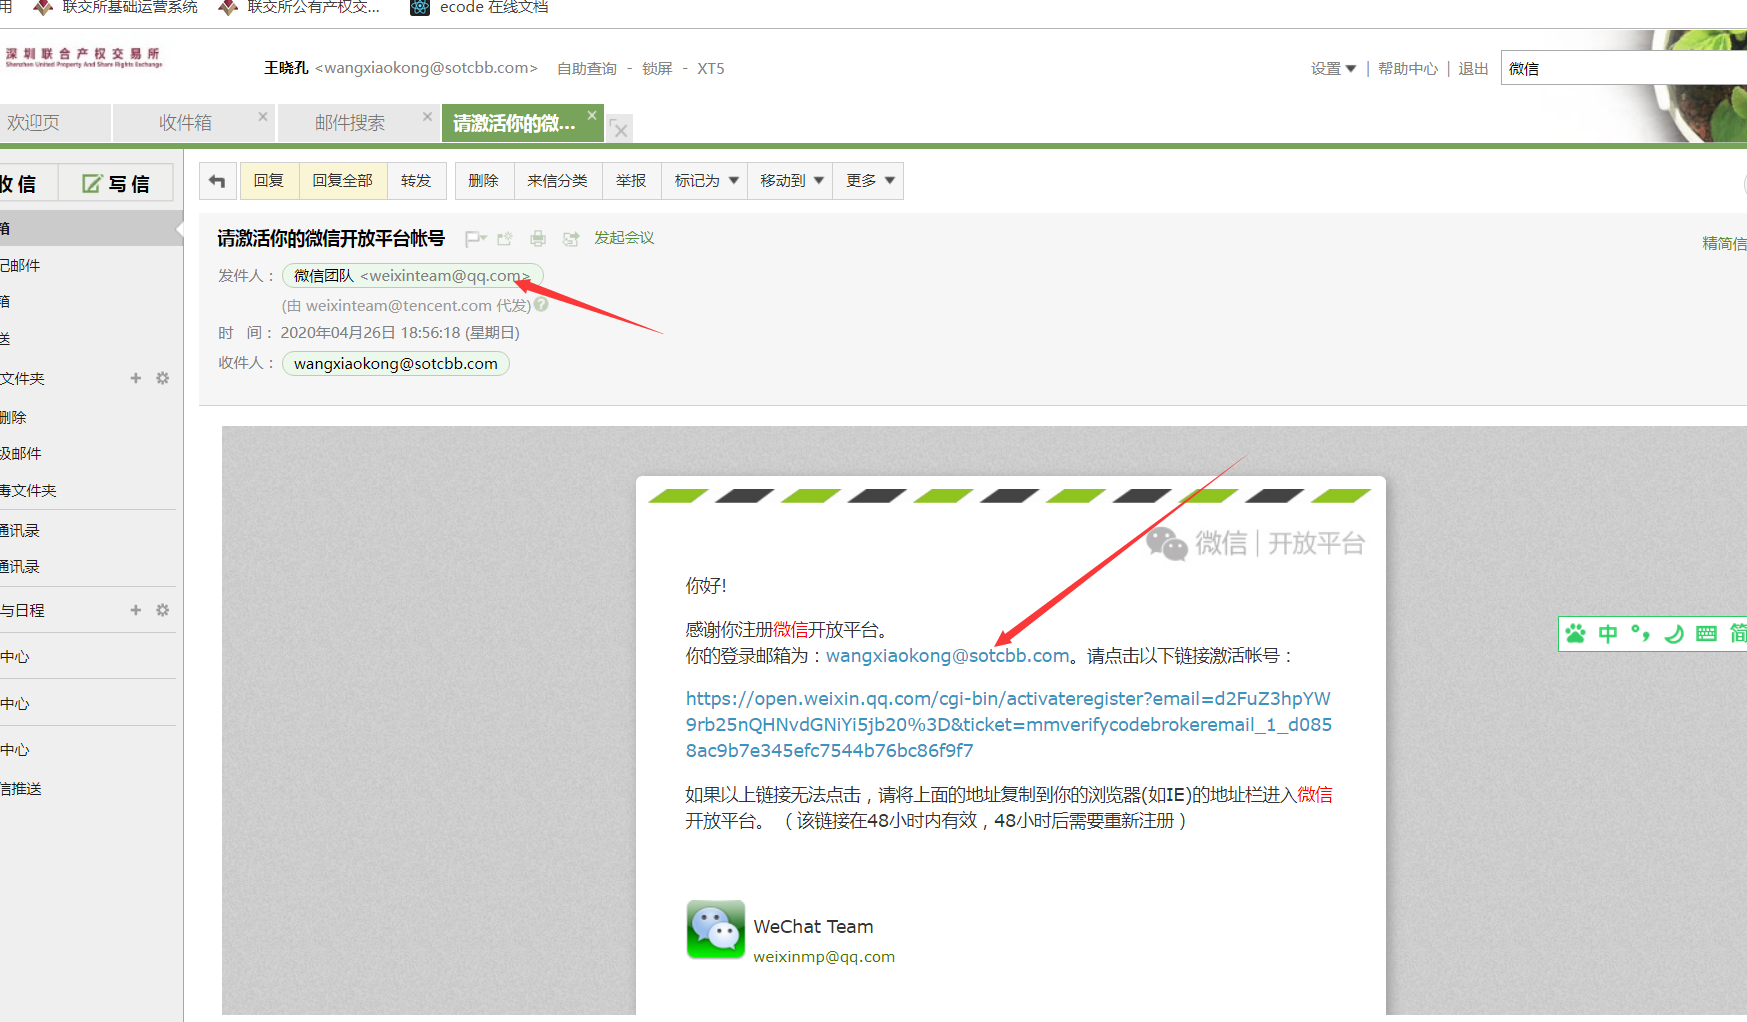
Task: Click the share icon left of 发起会议
Action: (571, 238)
